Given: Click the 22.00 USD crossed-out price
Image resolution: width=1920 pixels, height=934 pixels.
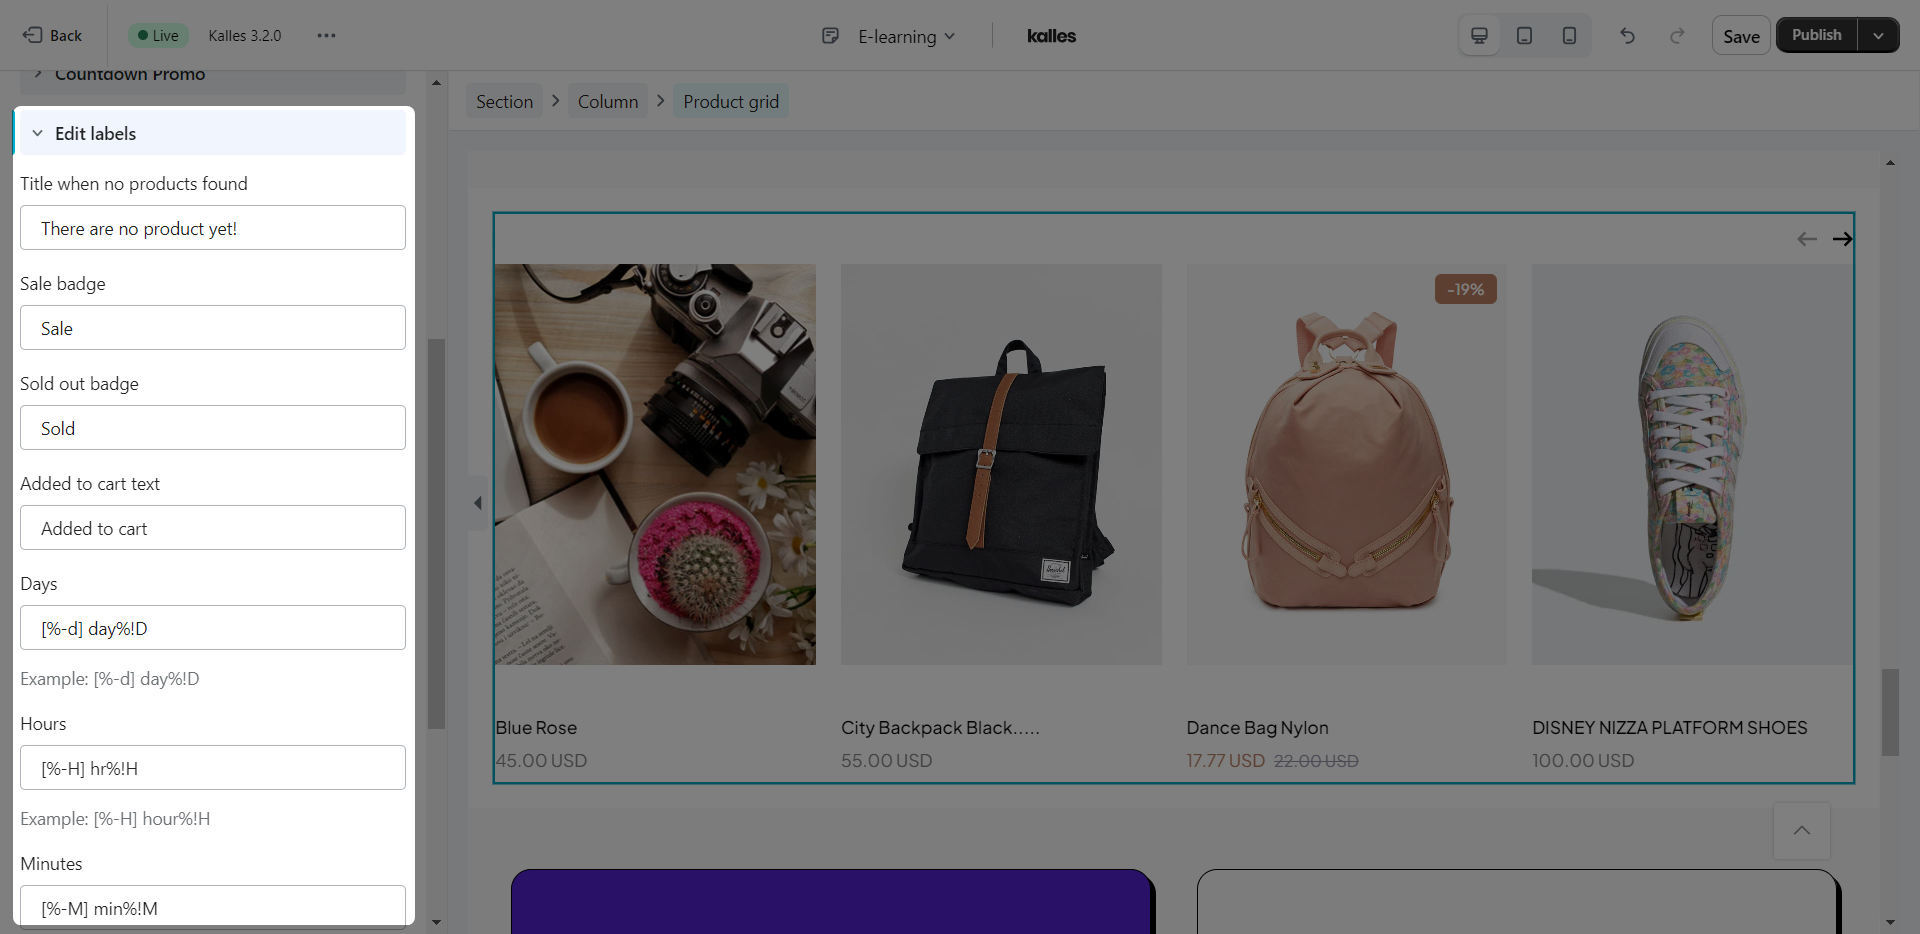Looking at the screenshot, I should [1316, 761].
